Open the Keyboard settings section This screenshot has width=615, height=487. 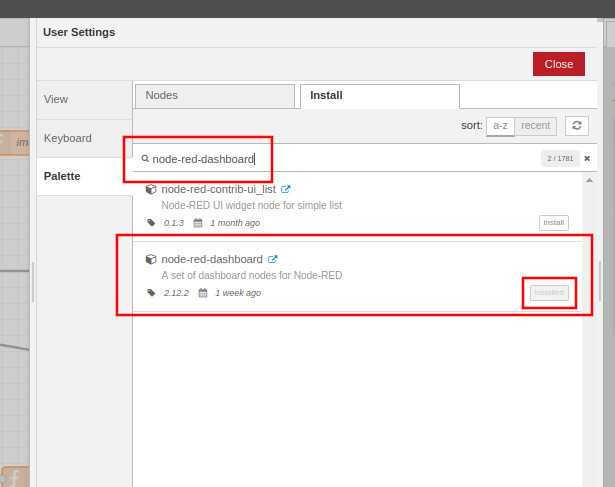coord(84,138)
